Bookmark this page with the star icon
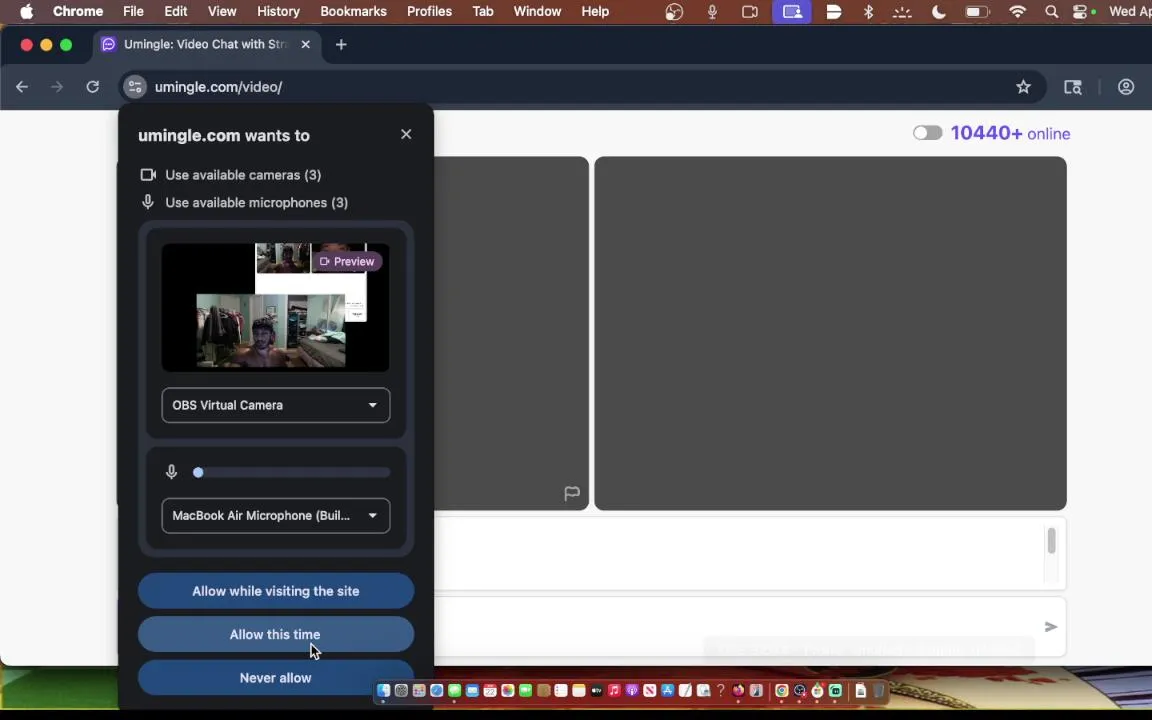 (x=1023, y=87)
